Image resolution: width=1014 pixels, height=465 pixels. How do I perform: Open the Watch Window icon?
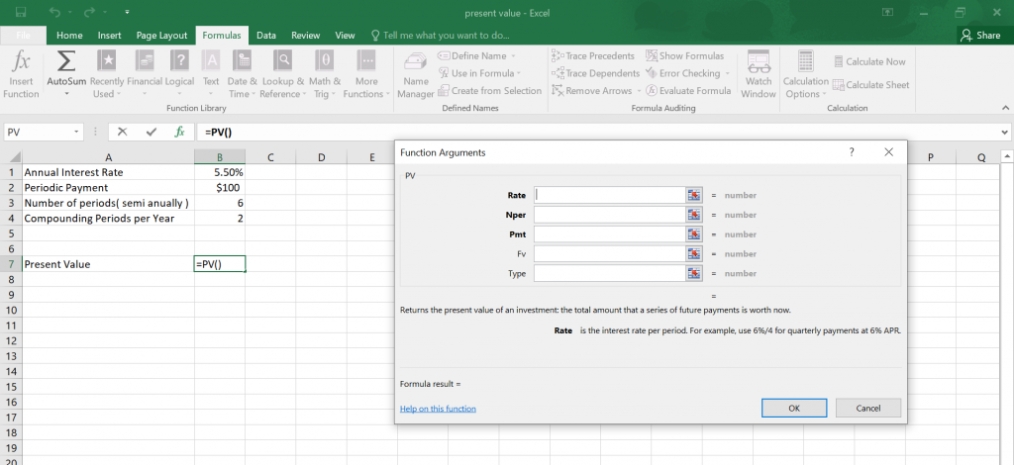pos(759,62)
